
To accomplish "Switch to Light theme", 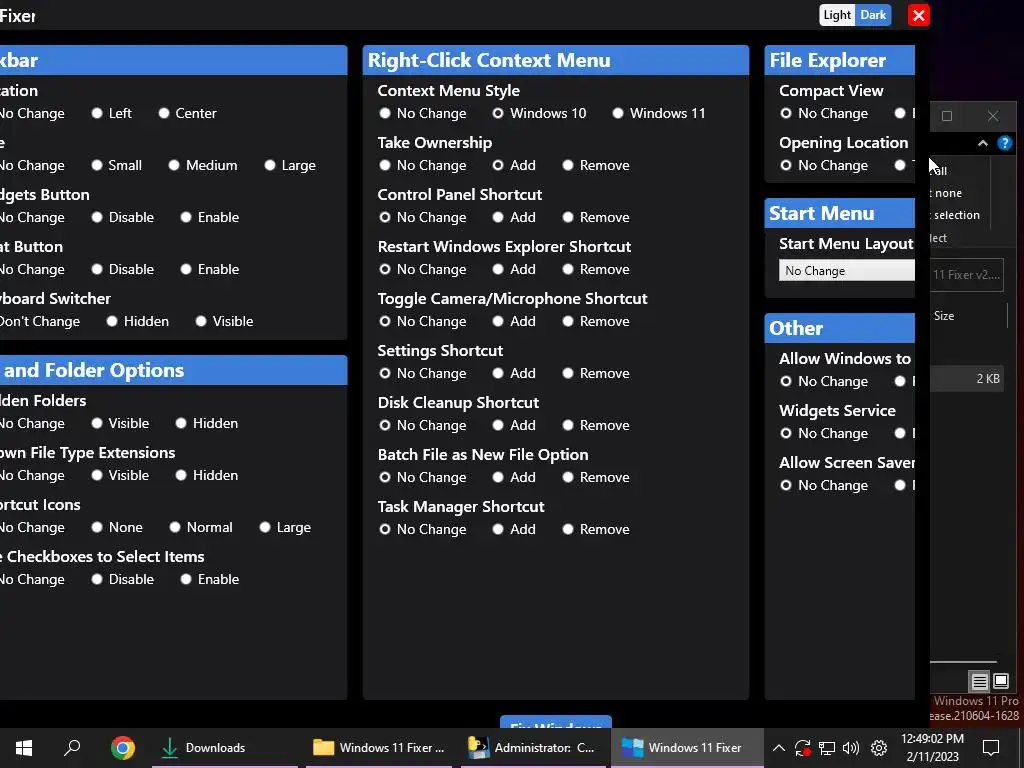I will 837,15.
